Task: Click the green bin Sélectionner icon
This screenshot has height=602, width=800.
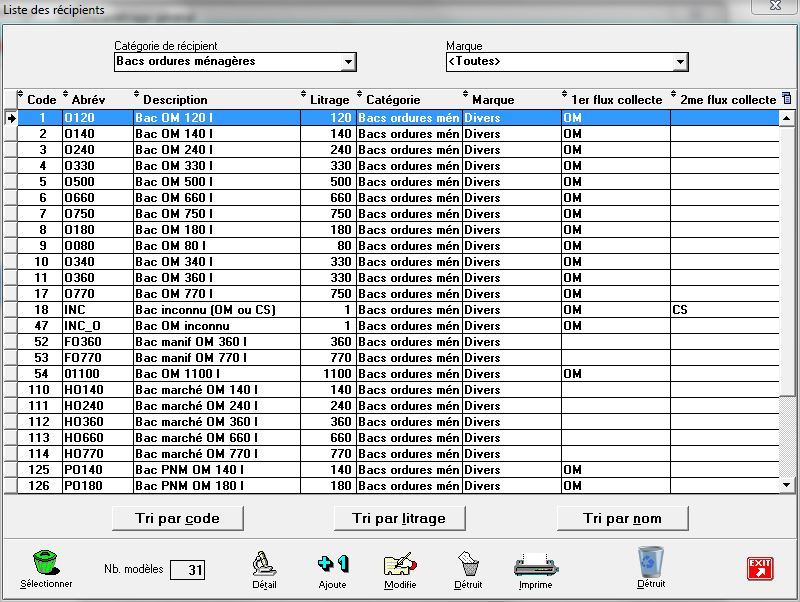Action: pos(45,562)
